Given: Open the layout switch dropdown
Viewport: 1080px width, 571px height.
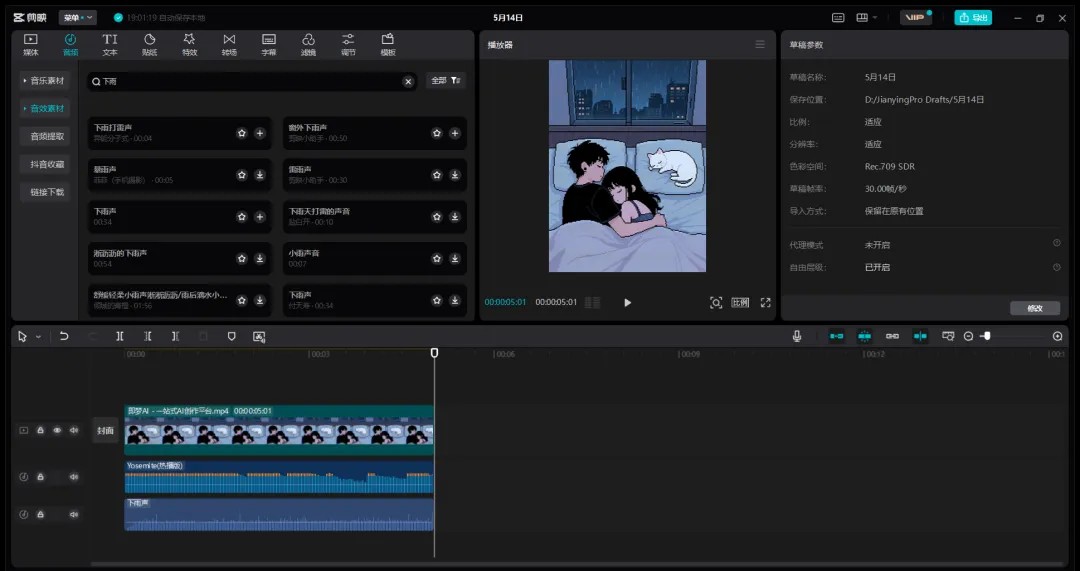Looking at the screenshot, I should click(x=866, y=18).
